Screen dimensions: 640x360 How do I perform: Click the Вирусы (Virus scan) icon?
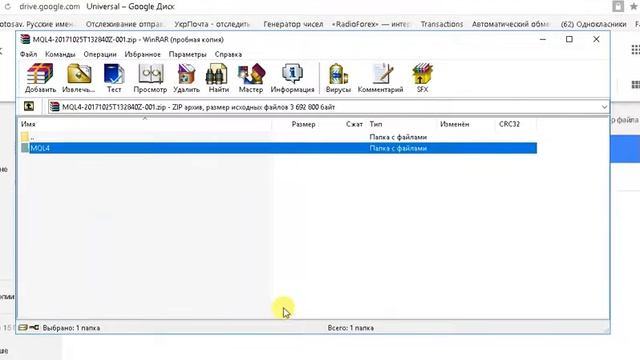pyautogui.click(x=338, y=78)
